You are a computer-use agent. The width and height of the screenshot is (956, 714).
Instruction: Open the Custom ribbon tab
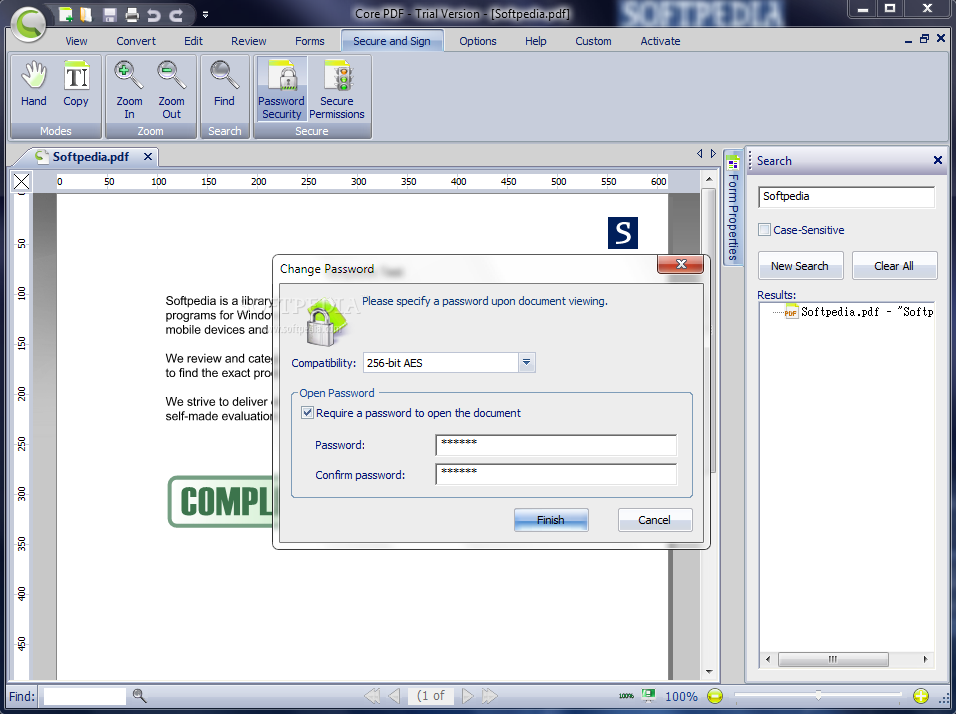click(593, 41)
